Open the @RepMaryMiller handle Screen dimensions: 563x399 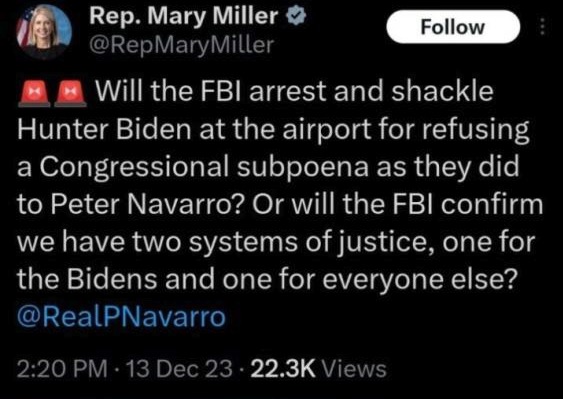(182, 45)
